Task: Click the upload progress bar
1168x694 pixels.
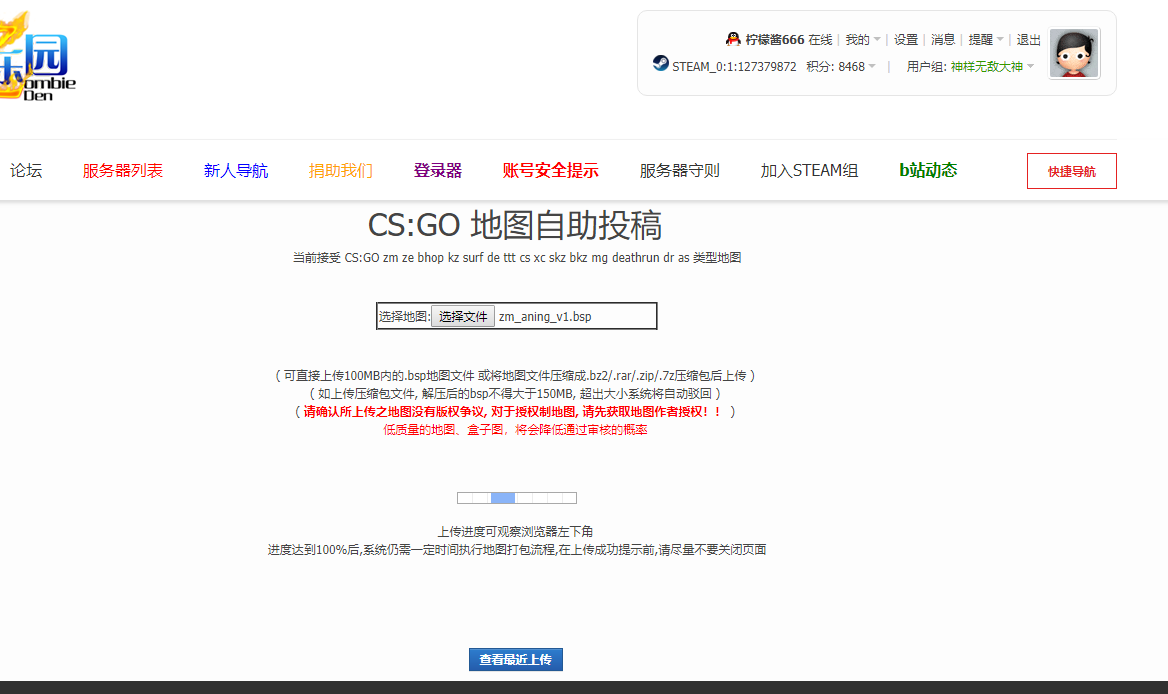Action: (x=517, y=498)
